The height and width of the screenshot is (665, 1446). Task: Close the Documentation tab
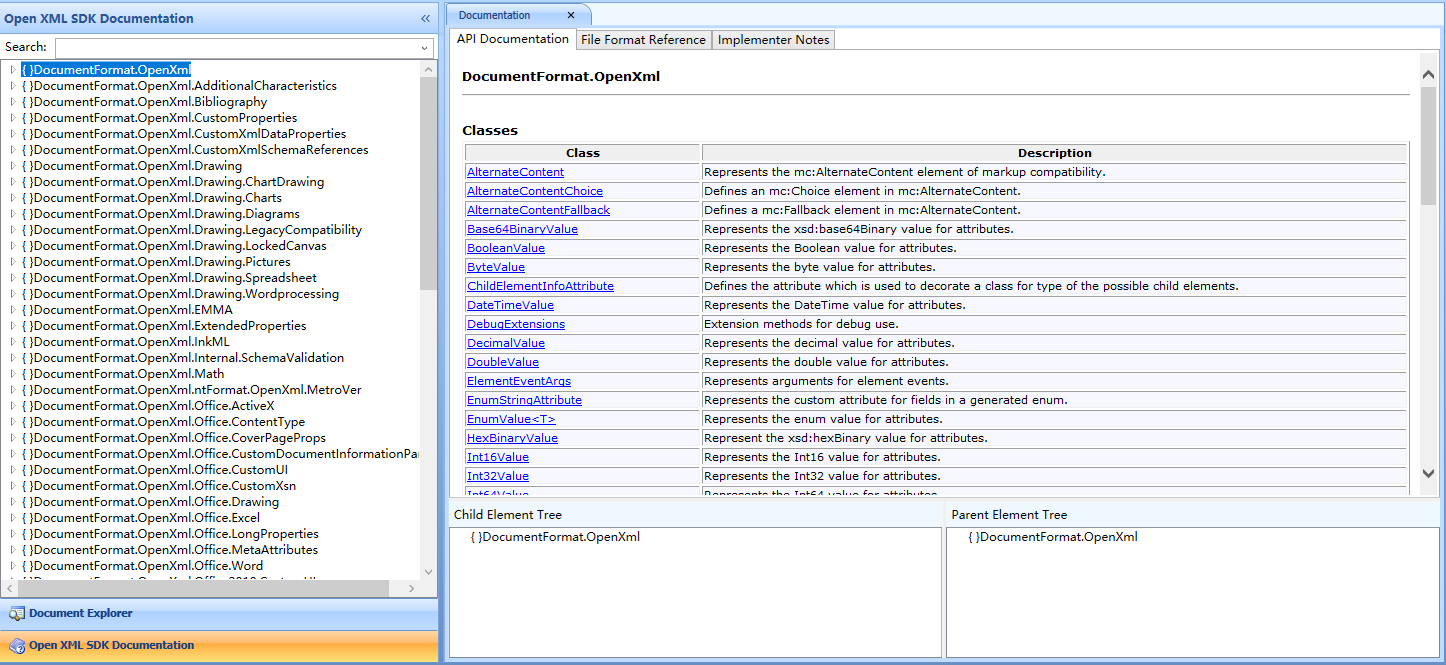571,15
